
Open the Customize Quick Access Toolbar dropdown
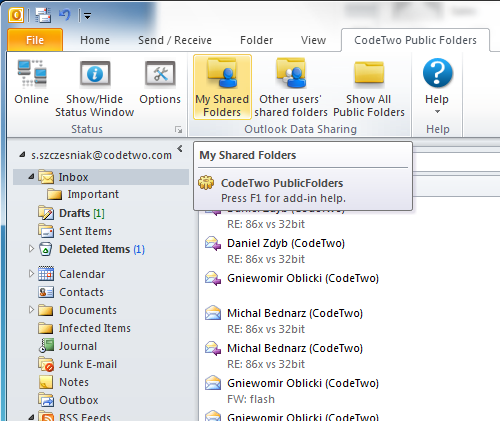pos(87,16)
